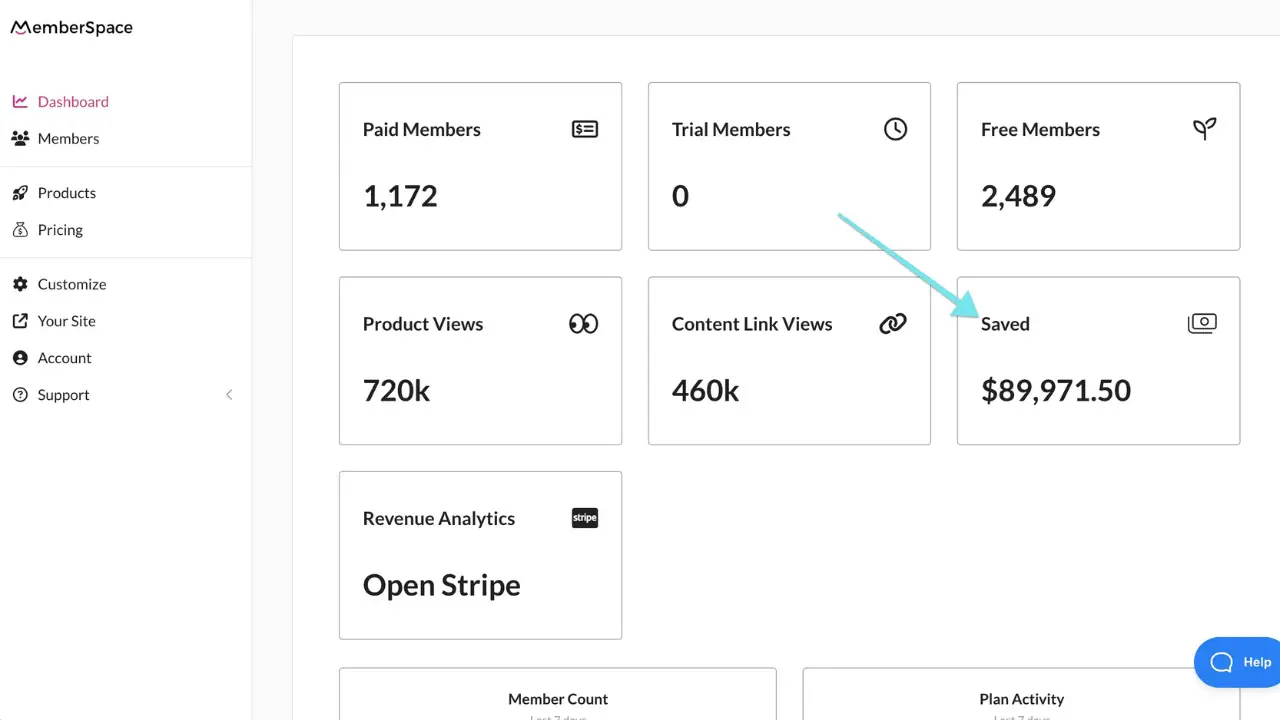The height and width of the screenshot is (720, 1280).
Task: Go to Account settings
Action: pyautogui.click(x=52, y=358)
